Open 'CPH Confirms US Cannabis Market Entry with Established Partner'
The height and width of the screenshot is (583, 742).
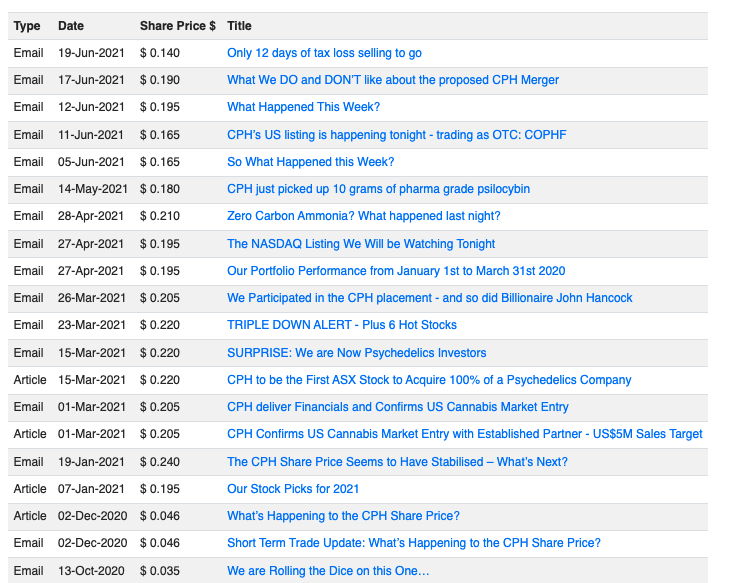pyautogui.click(x=465, y=433)
